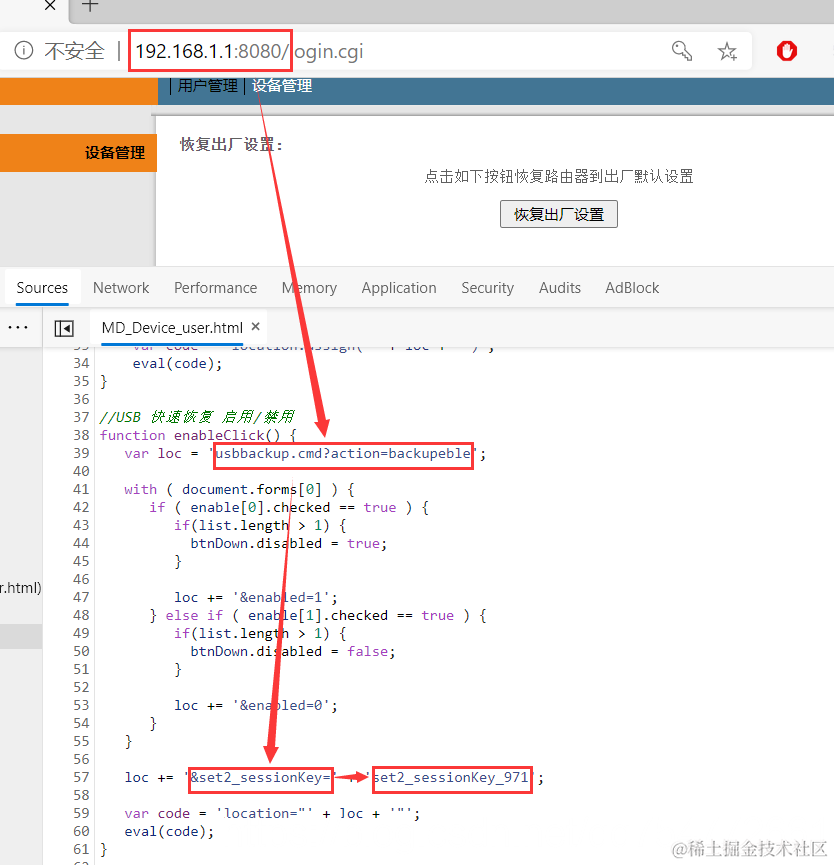
Task: Open the saved password key icon
Action: click(682, 51)
